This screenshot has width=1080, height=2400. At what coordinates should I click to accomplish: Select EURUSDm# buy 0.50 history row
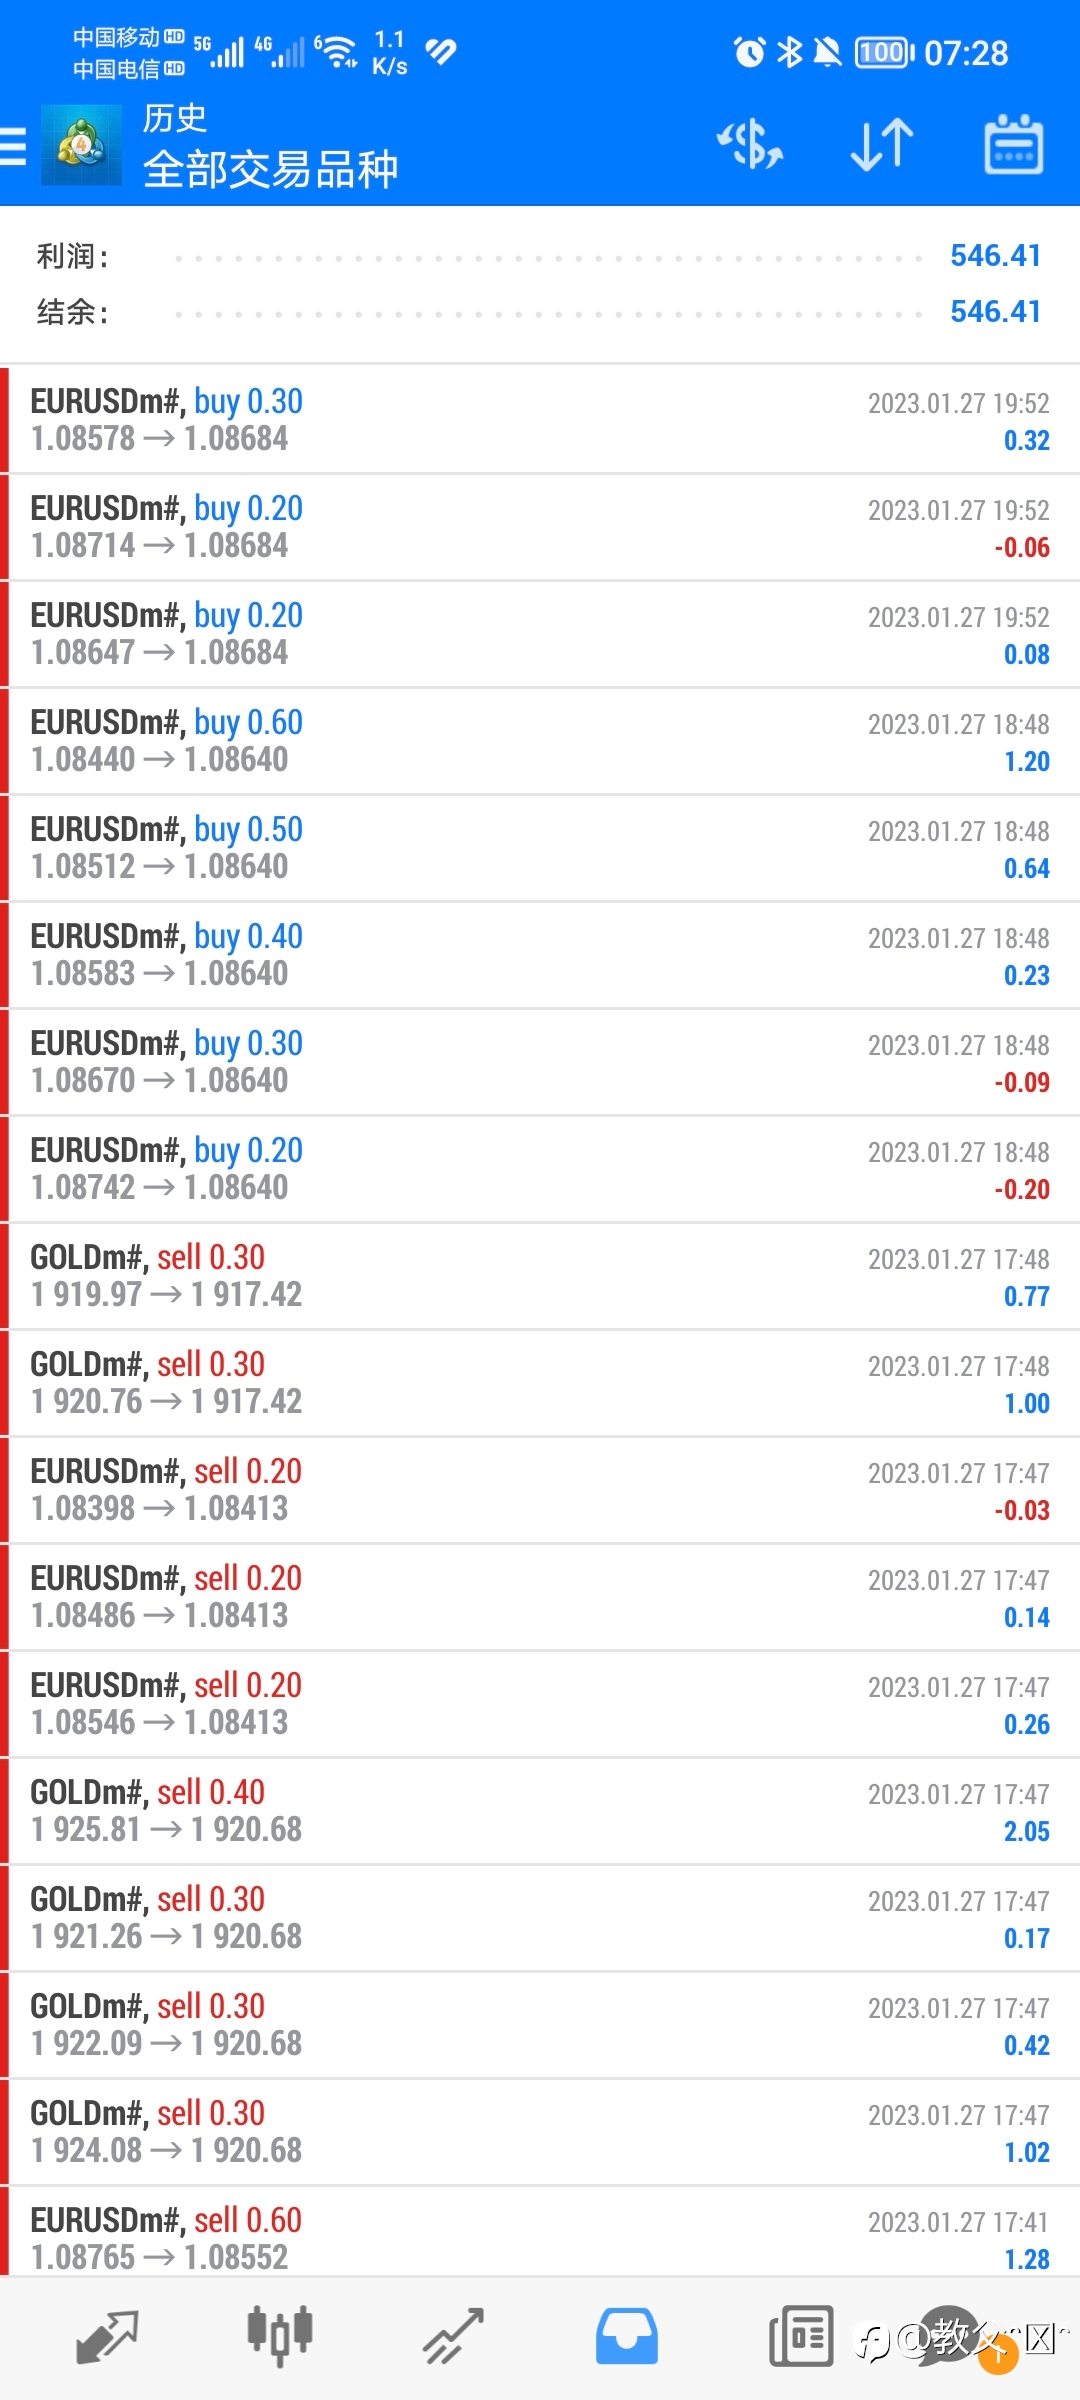[x=540, y=848]
